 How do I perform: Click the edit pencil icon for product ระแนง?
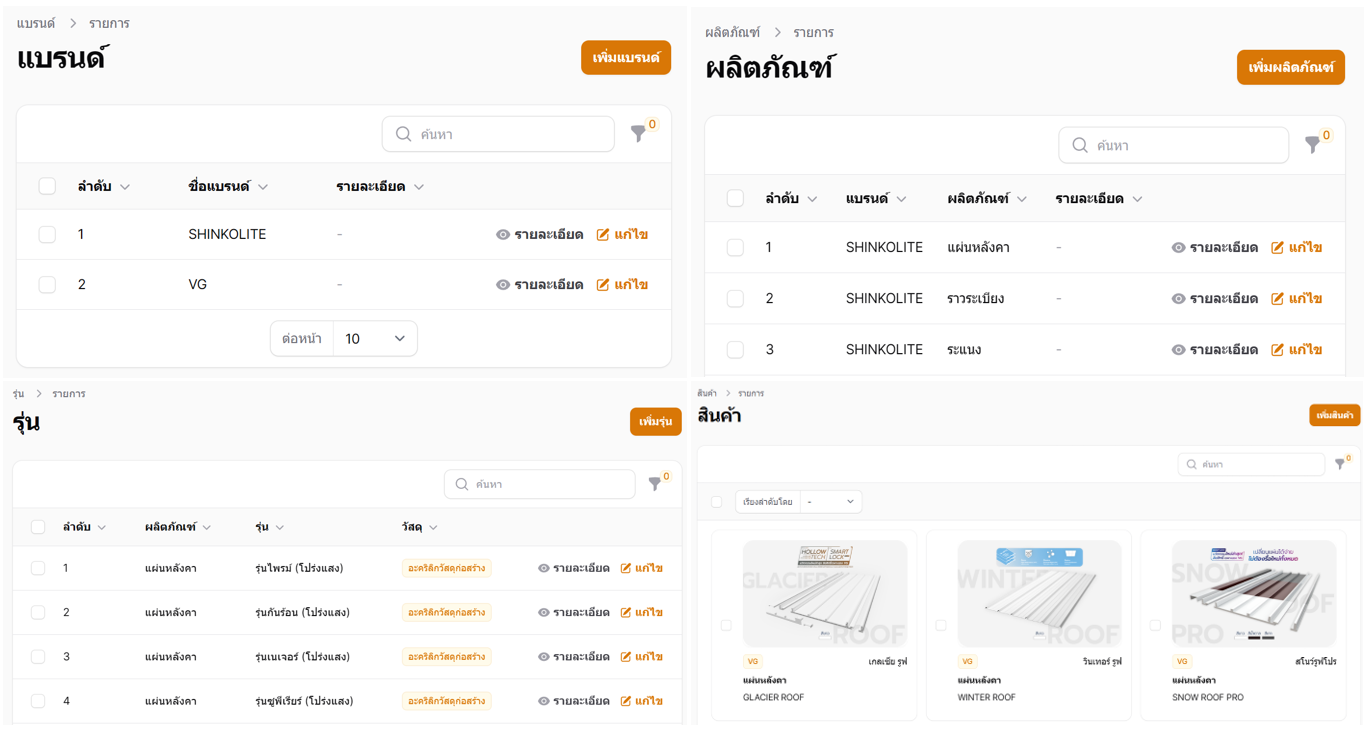1277,349
